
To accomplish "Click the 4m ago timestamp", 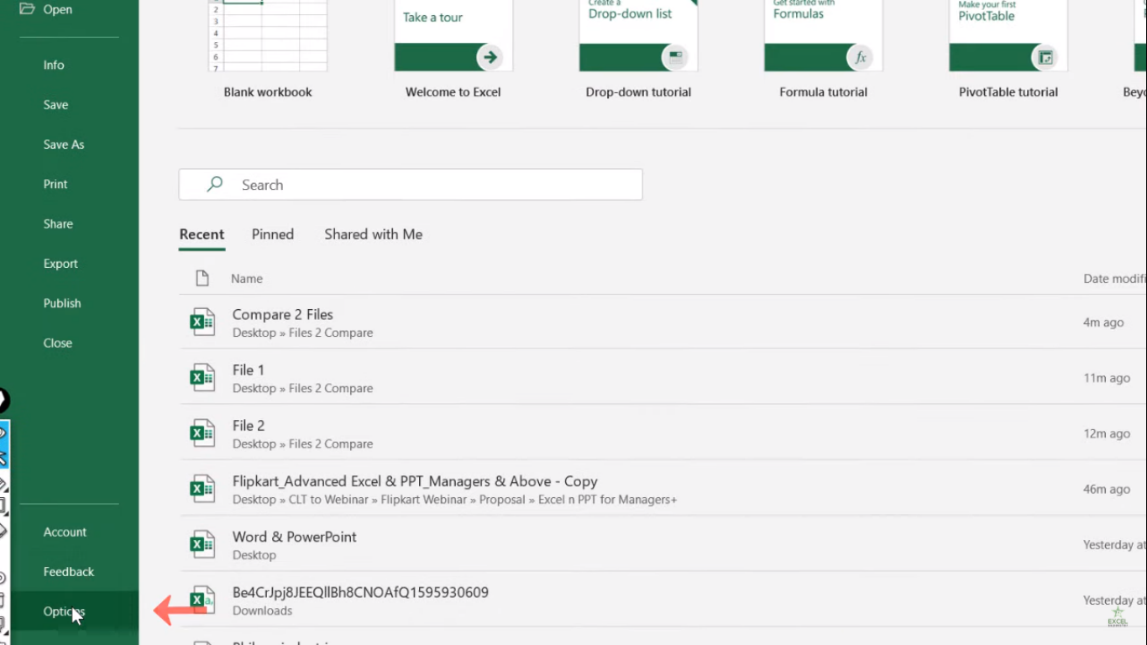I will click(1103, 322).
